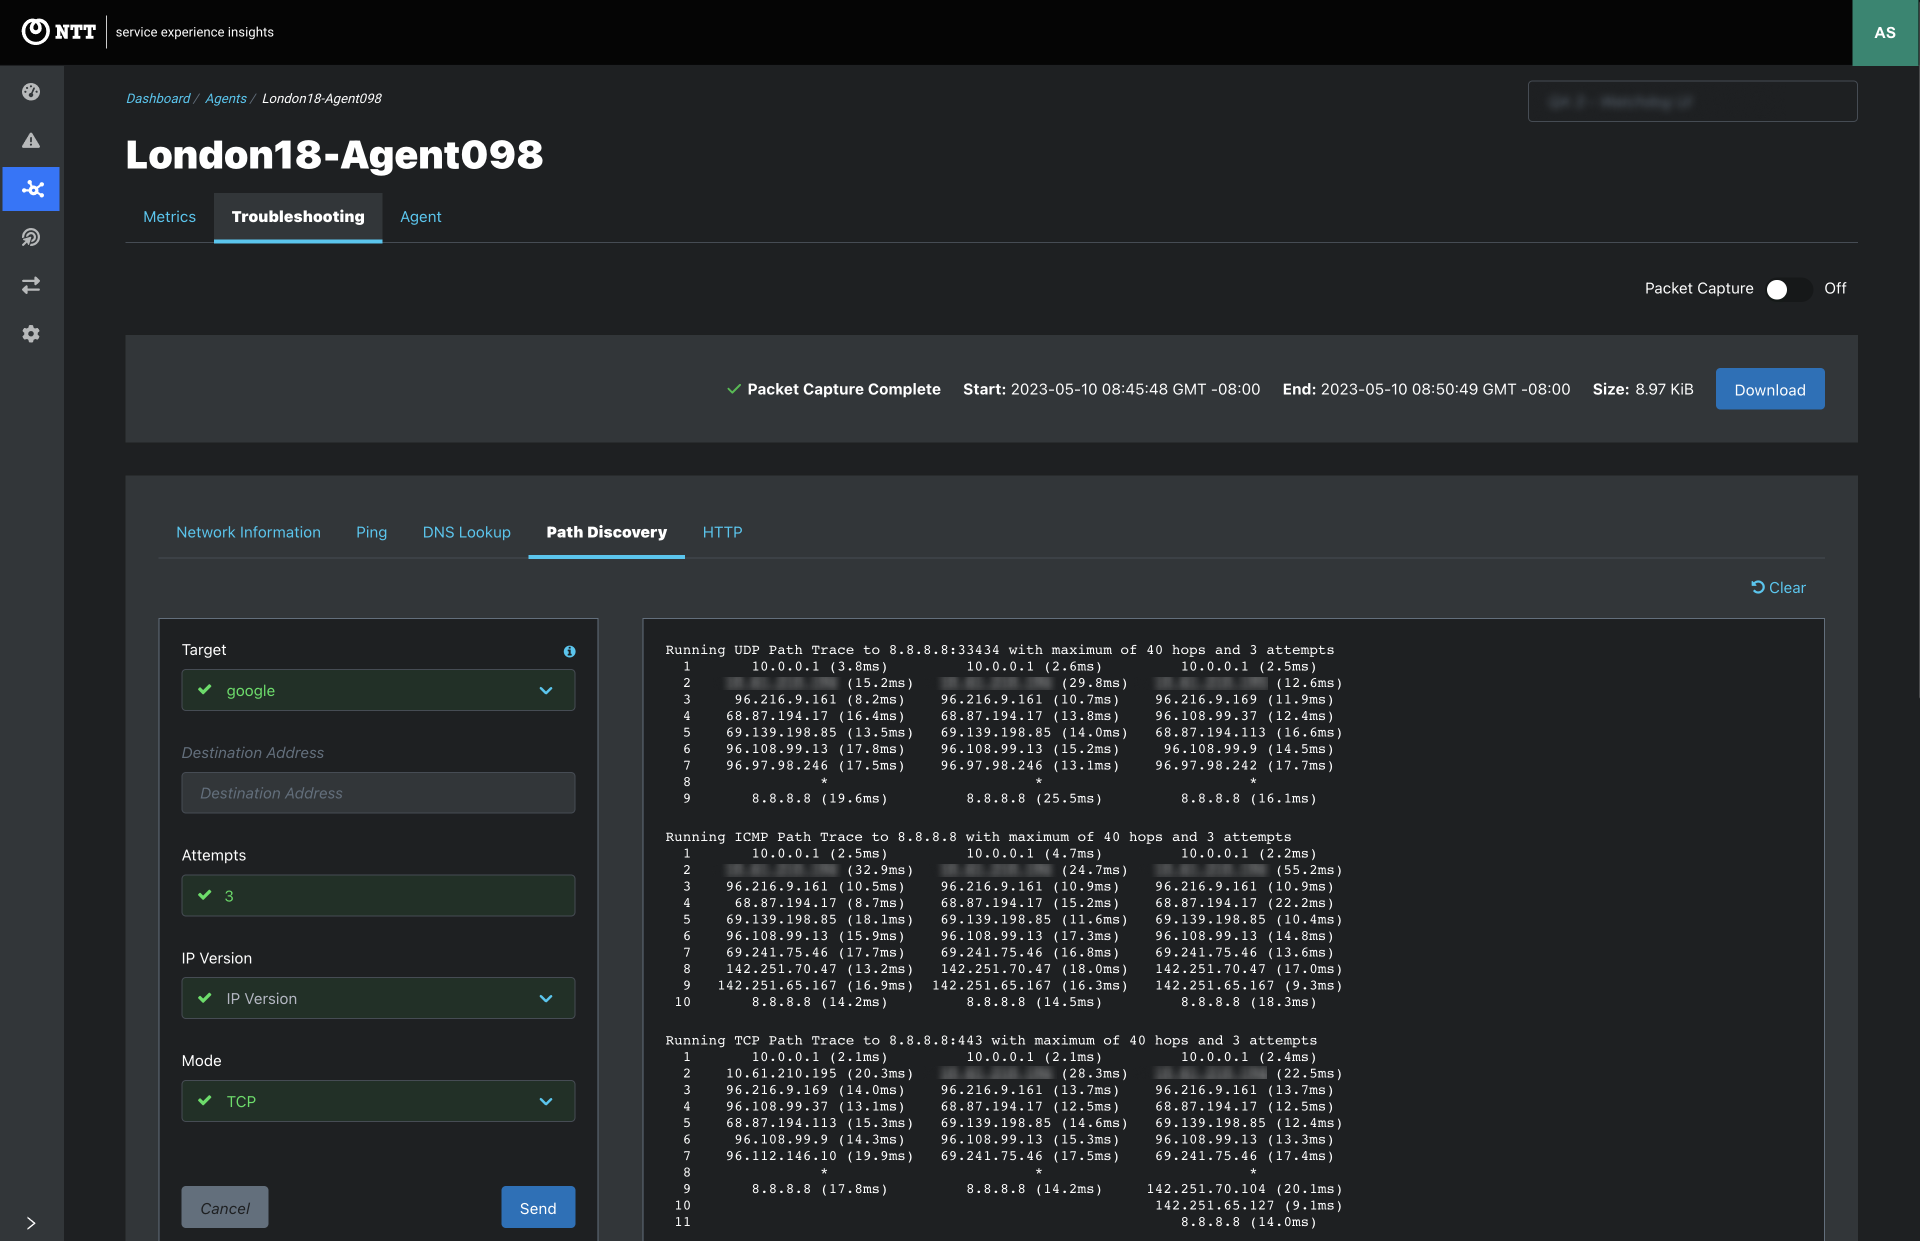Open the transfer arrows icon in sidebar
This screenshot has height=1241, width=1920.
tap(31, 285)
